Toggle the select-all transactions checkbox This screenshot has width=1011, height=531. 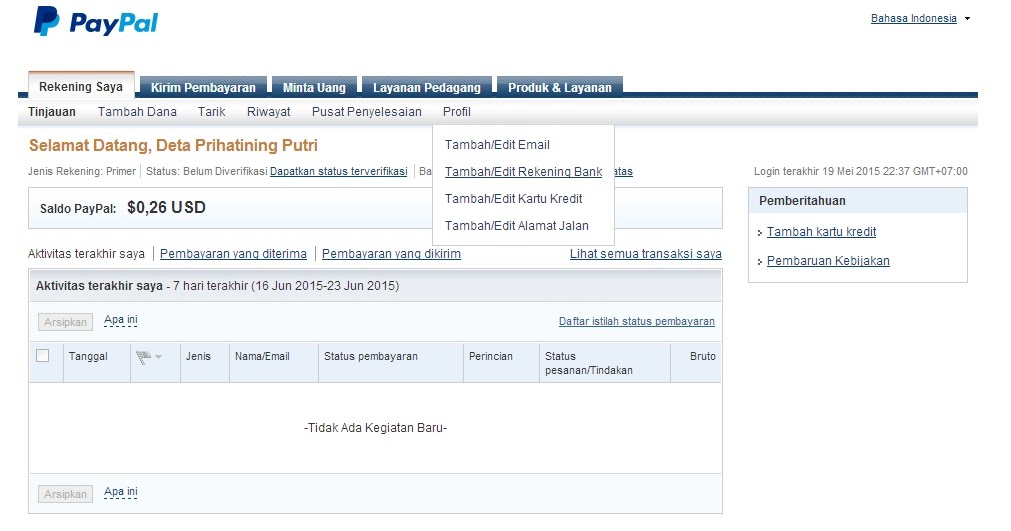pos(43,356)
